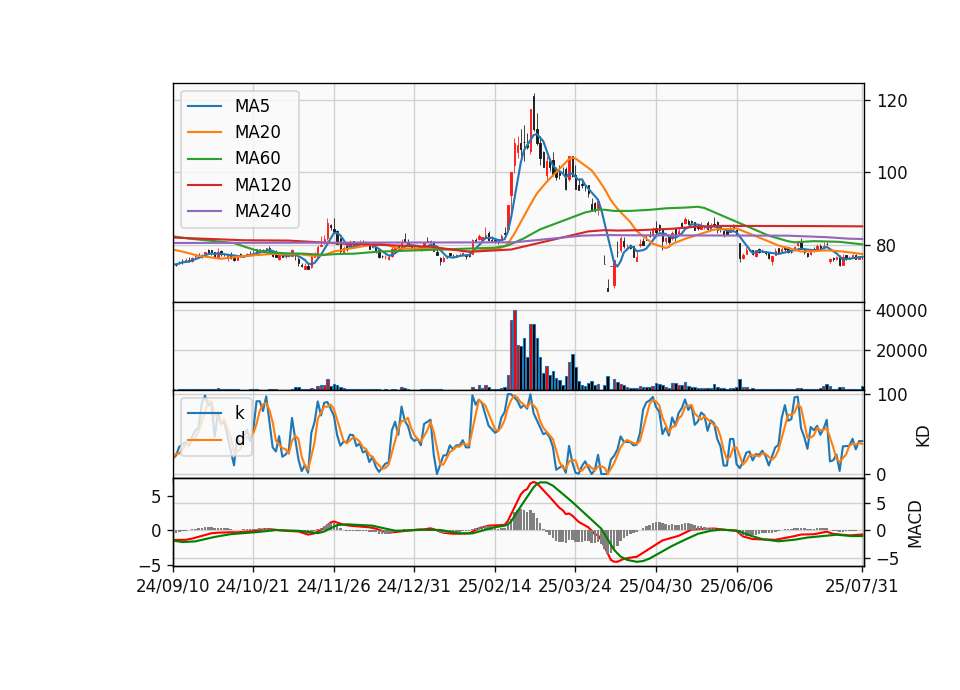The image size is (960, 690).
Task: Click the 20000 volume axis label
Action: [x=902, y=351]
